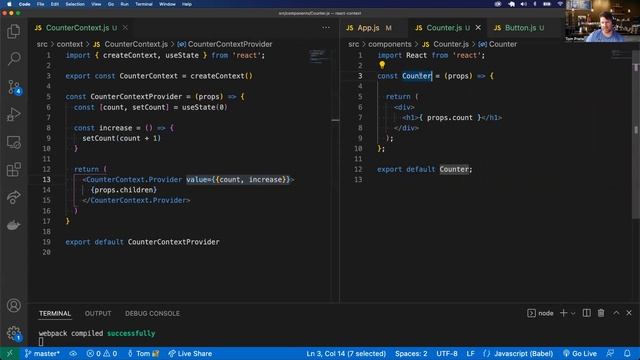Open errors and warnings count
This screenshot has width=640, height=360.
102,353
